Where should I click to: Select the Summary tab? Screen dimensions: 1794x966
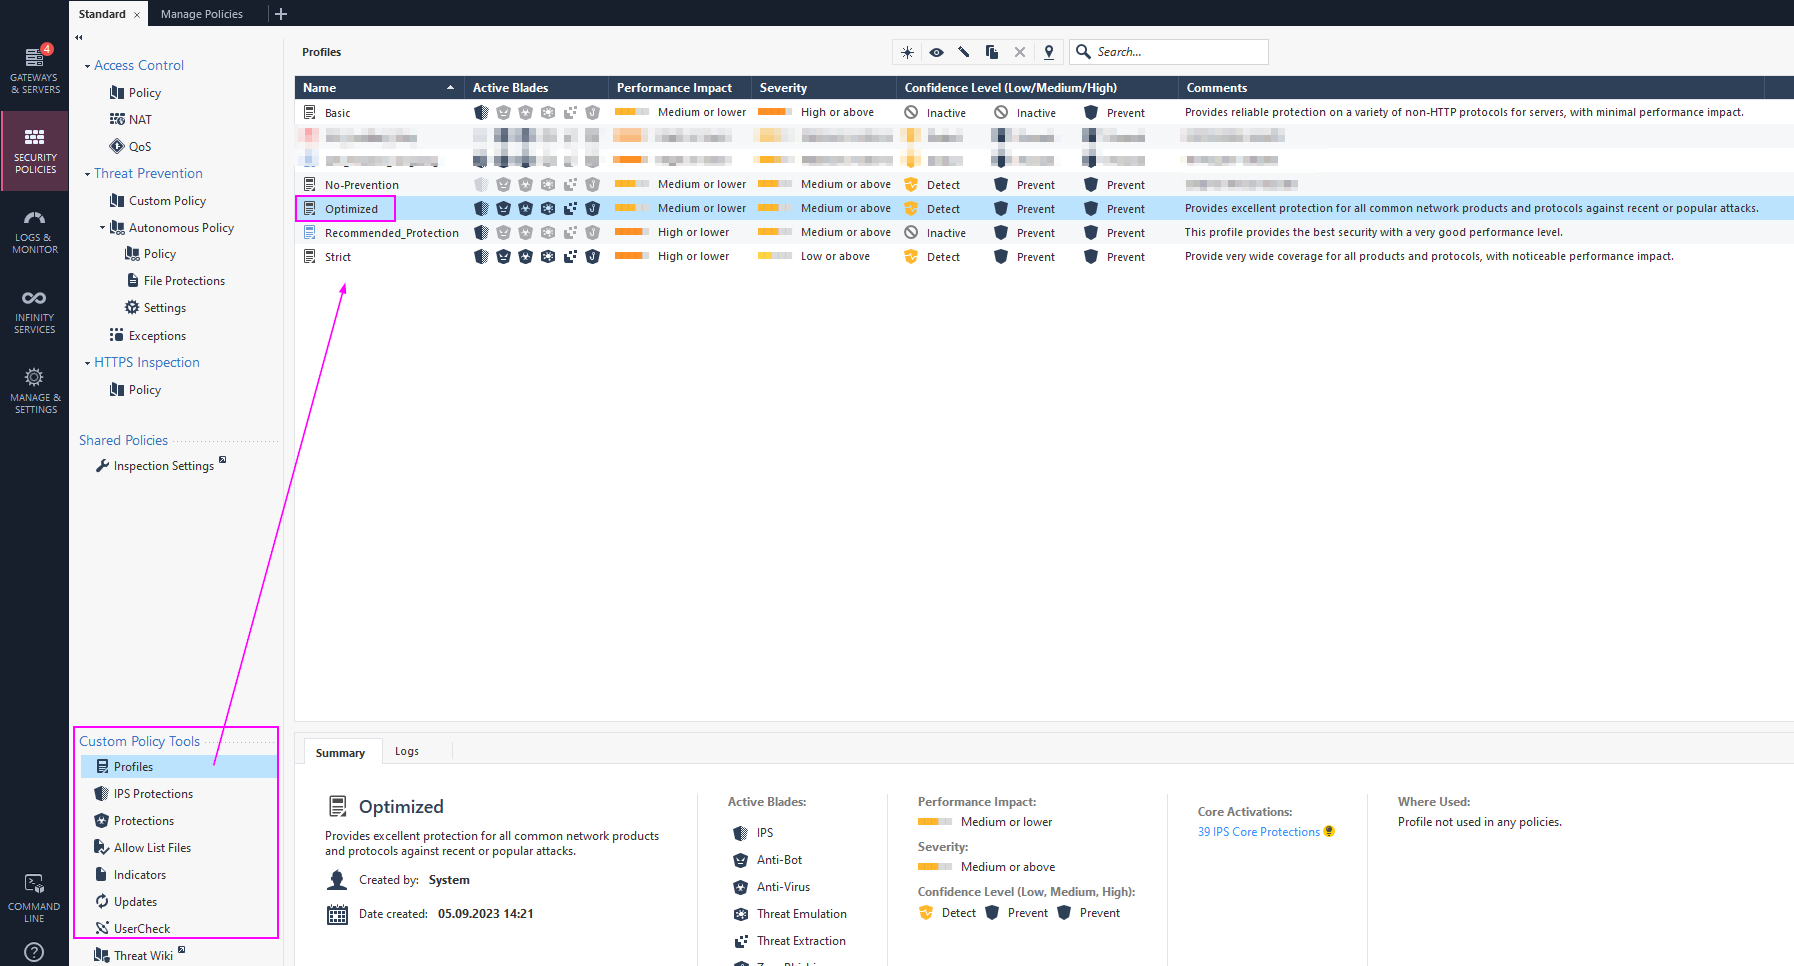pyautogui.click(x=340, y=753)
